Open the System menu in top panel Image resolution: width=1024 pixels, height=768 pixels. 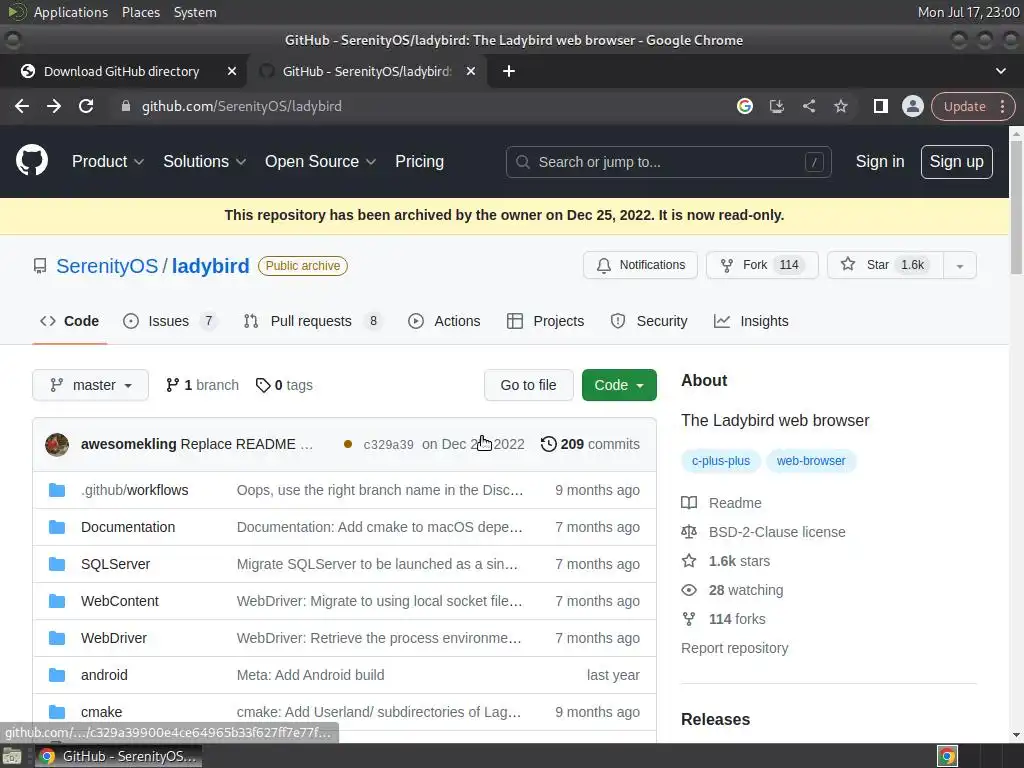[195, 12]
